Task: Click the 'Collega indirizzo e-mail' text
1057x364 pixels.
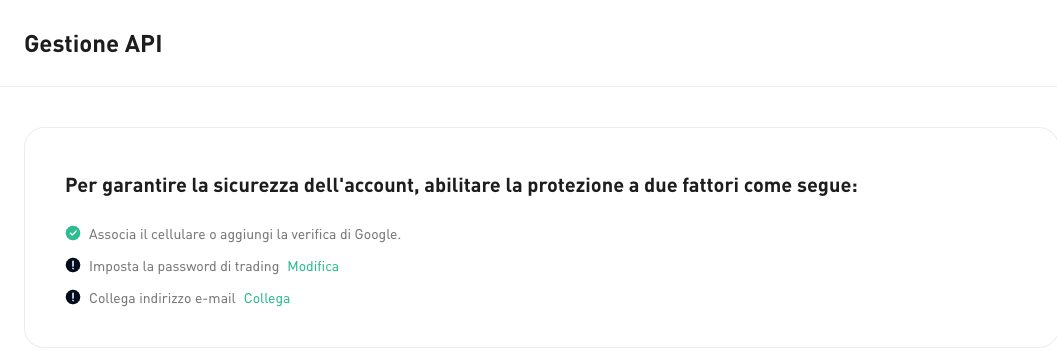Action: point(162,298)
